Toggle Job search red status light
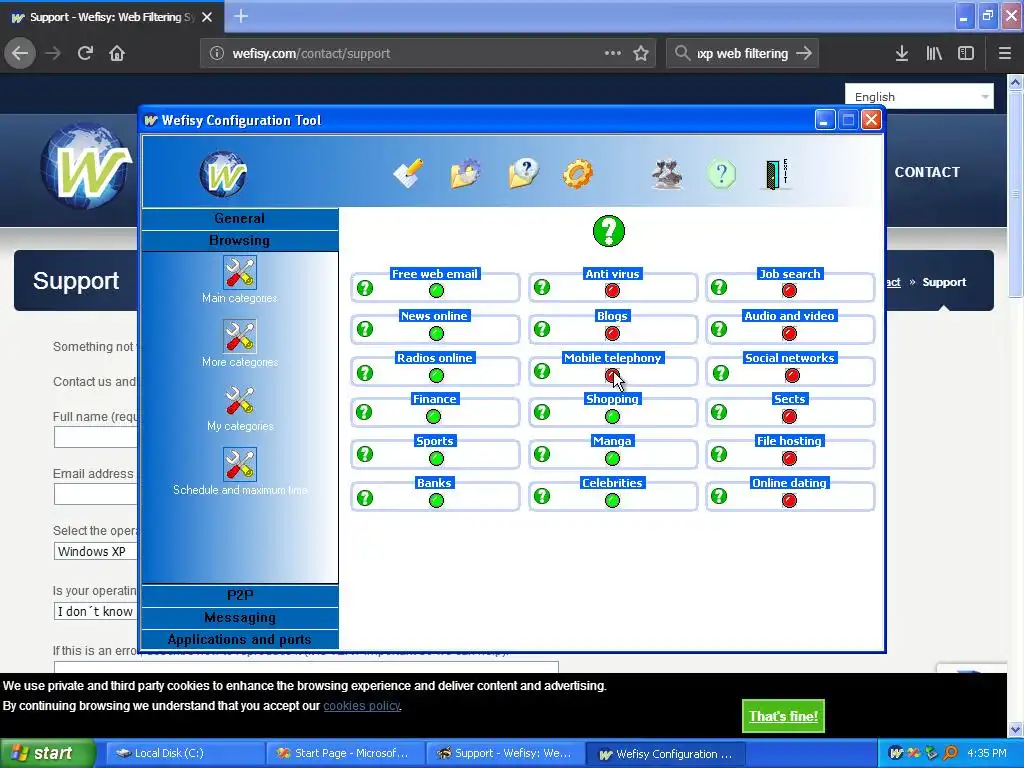This screenshot has height=768, width=1024. click(x=790, y=291)
